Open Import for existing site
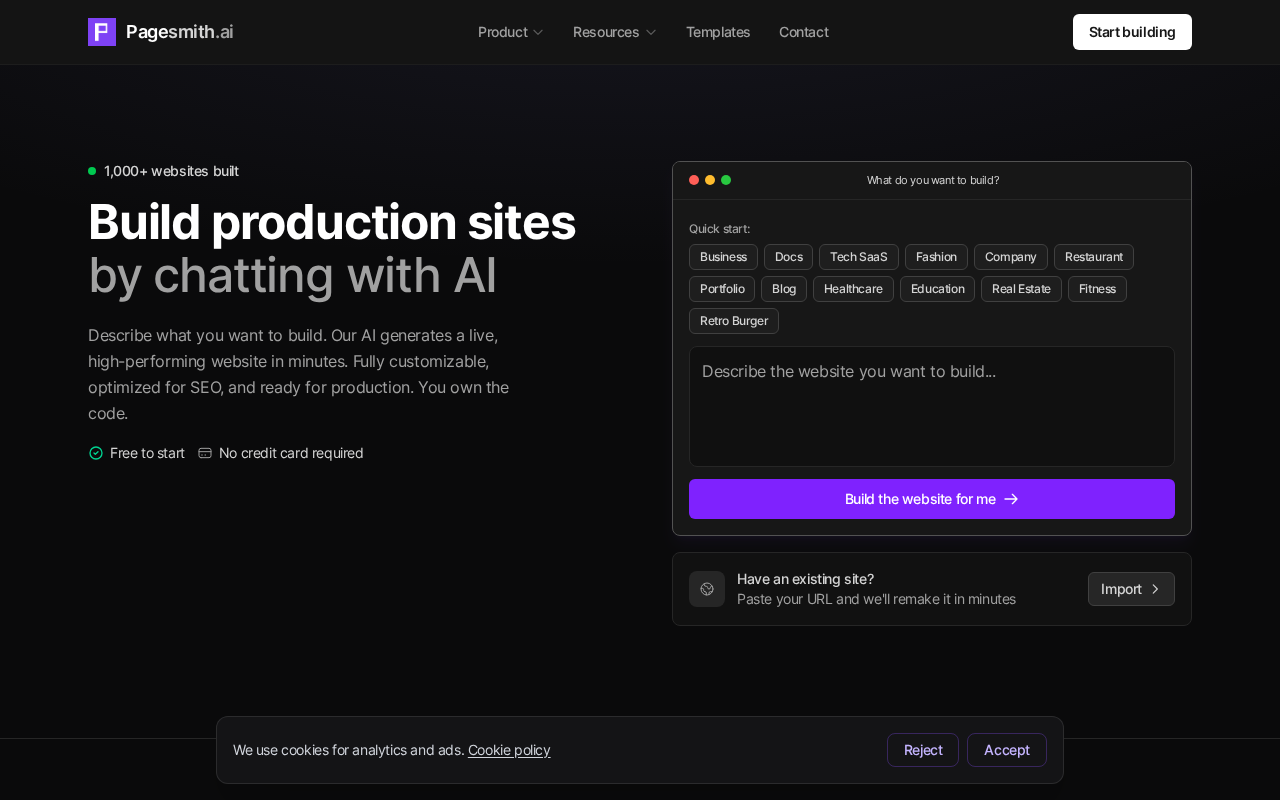Viewport: 1280px width, 800px height. [x=1131, y=589]
